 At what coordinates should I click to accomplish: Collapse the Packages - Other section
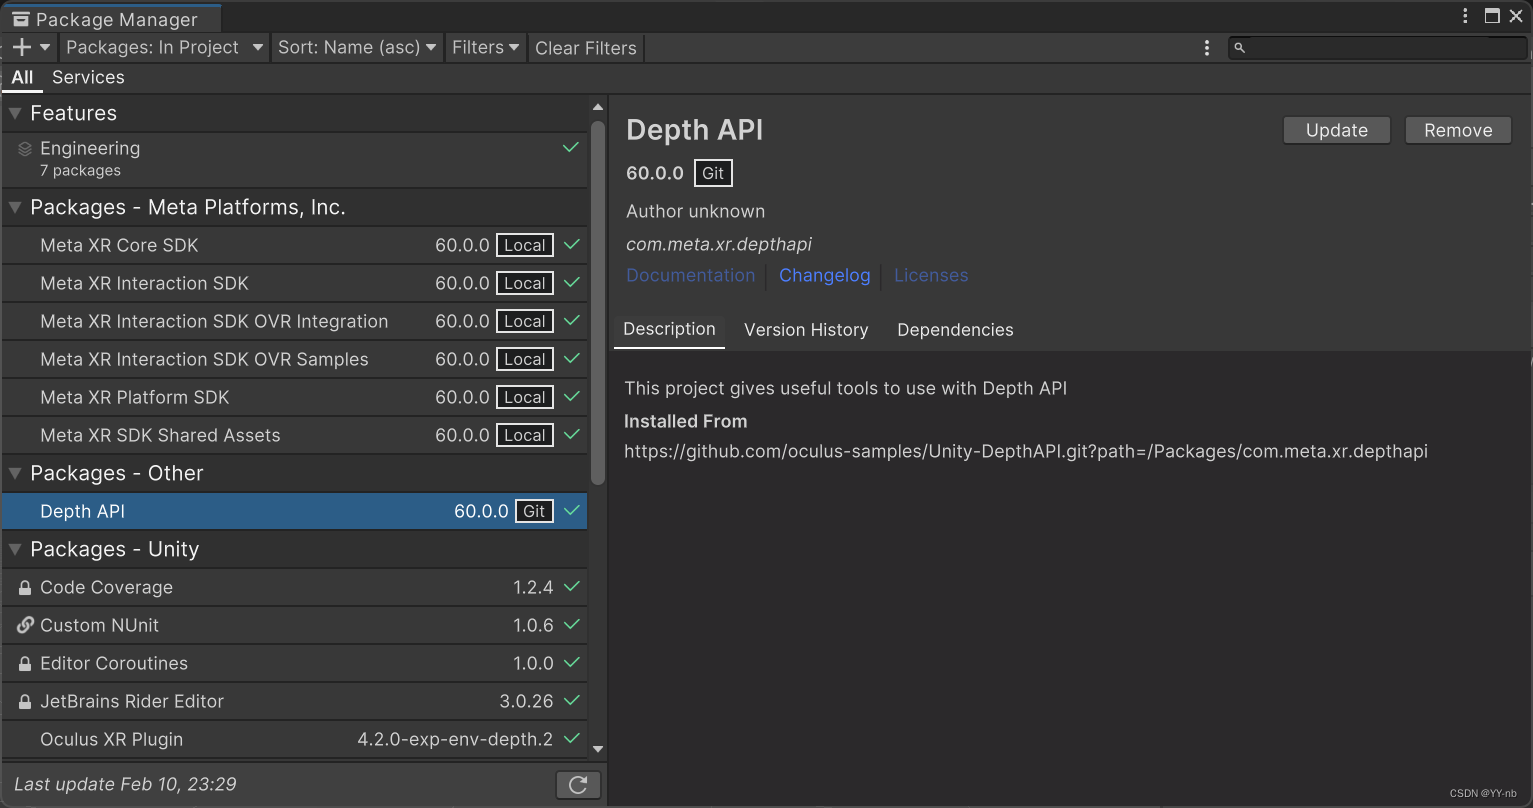click(15, 474)
